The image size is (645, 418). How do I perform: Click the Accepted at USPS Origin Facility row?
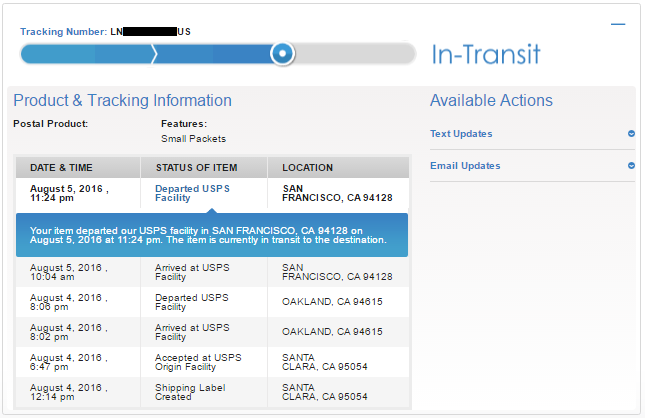pos(212,362)
